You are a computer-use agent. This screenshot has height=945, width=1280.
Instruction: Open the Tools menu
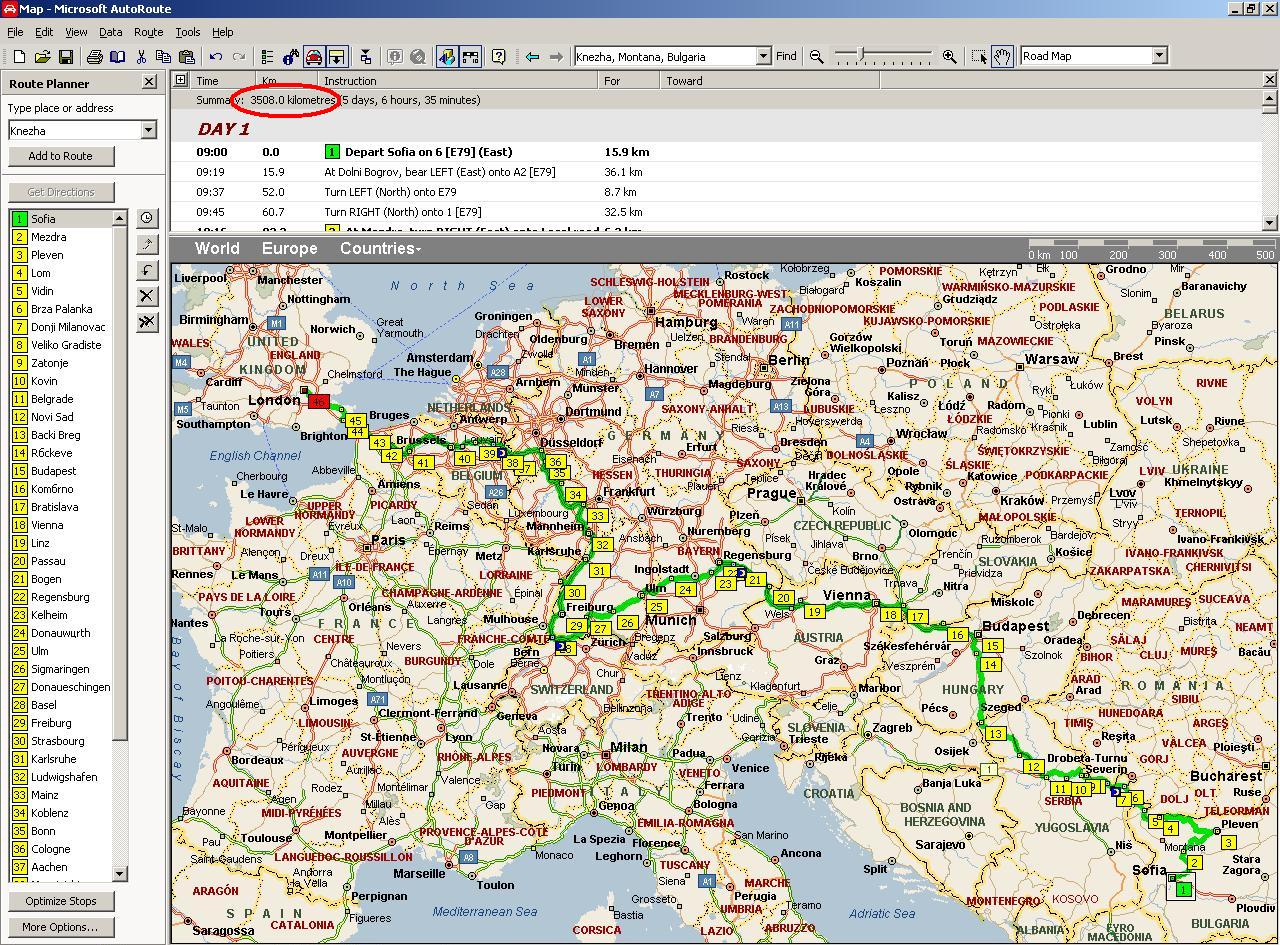pos(188,32)
